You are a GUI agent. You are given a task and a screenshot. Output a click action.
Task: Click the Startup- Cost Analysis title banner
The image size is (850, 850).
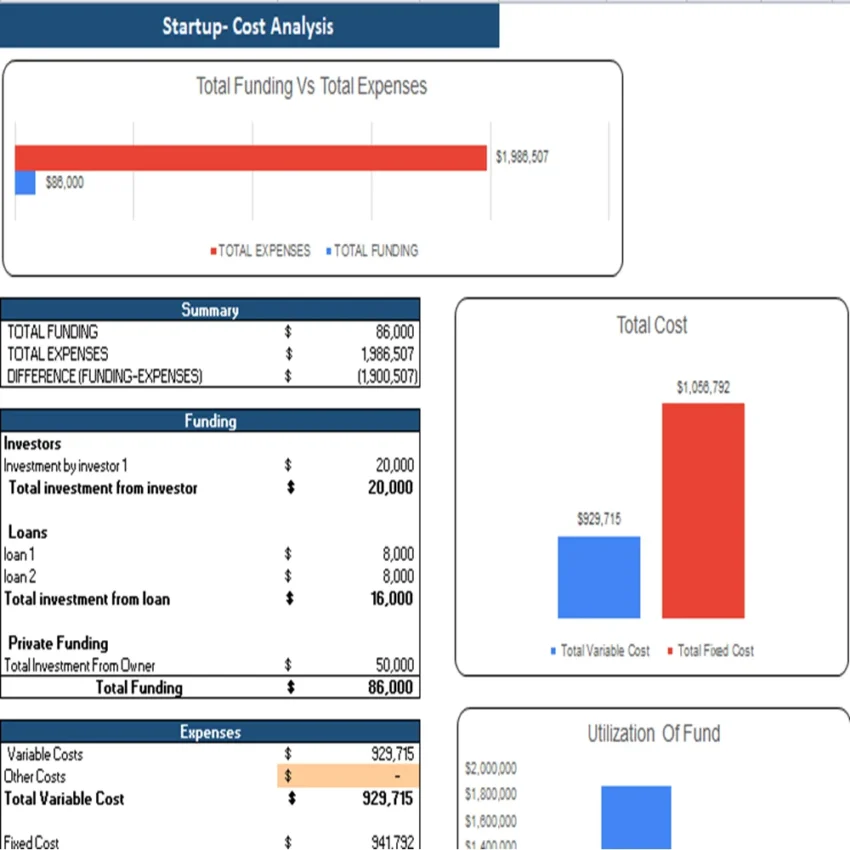246,26
